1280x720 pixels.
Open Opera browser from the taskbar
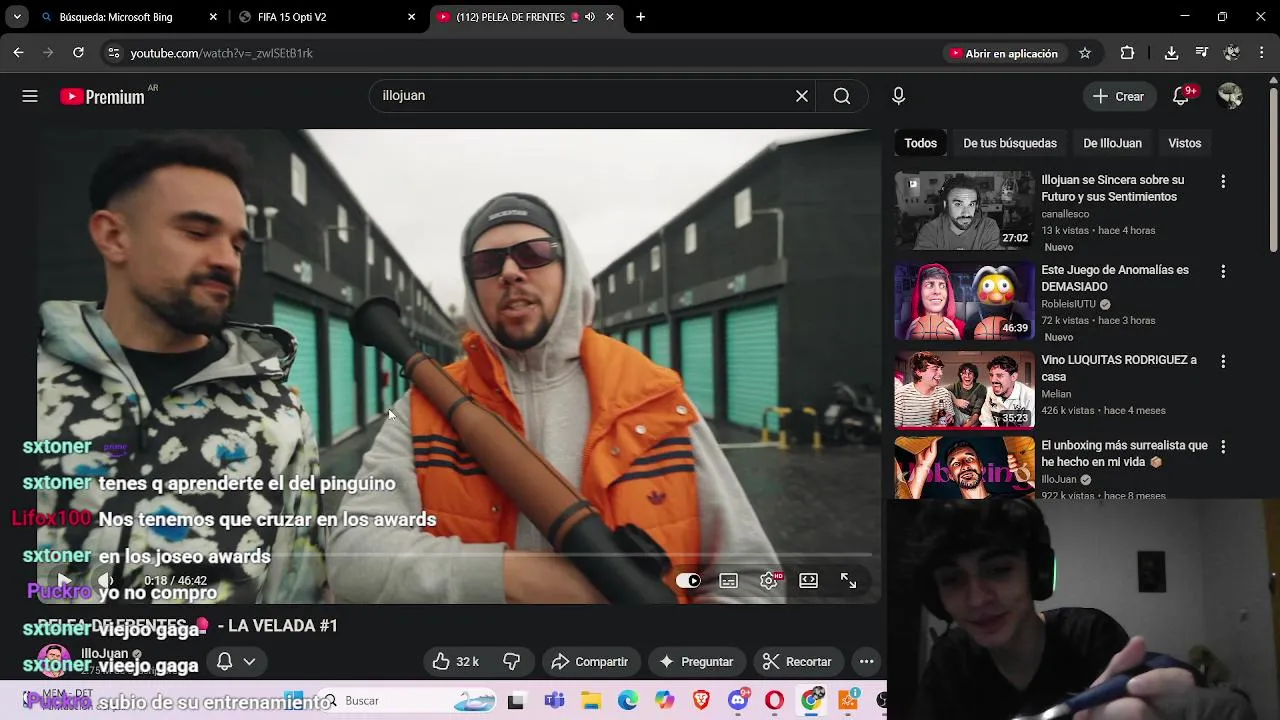coord(774,701)
